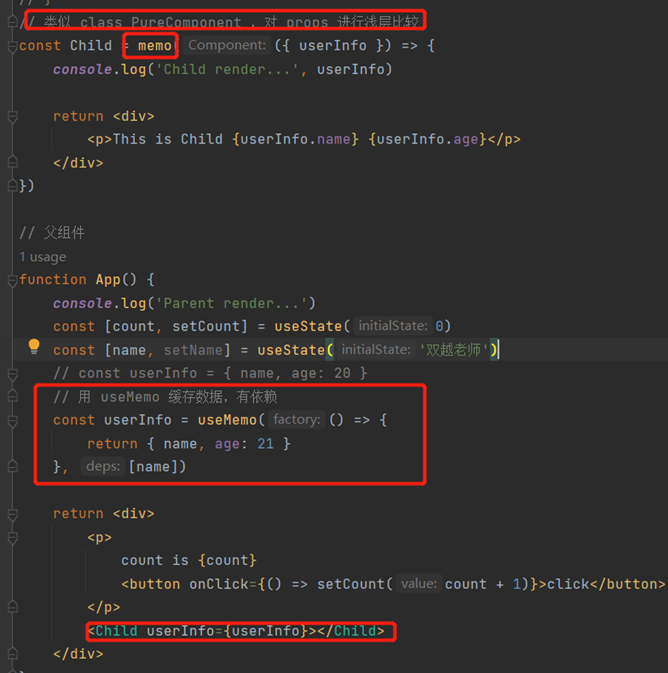668x673 pixels.
Task: Click the yellow lightbulb intention icon
Action: [x=34, y=346]
